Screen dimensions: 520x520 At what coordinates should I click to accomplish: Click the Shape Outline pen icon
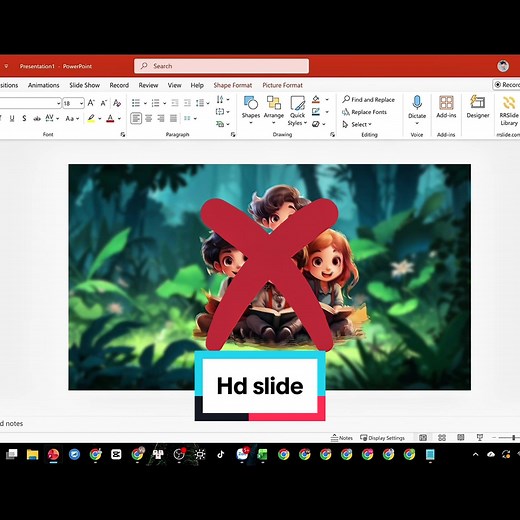316,112
